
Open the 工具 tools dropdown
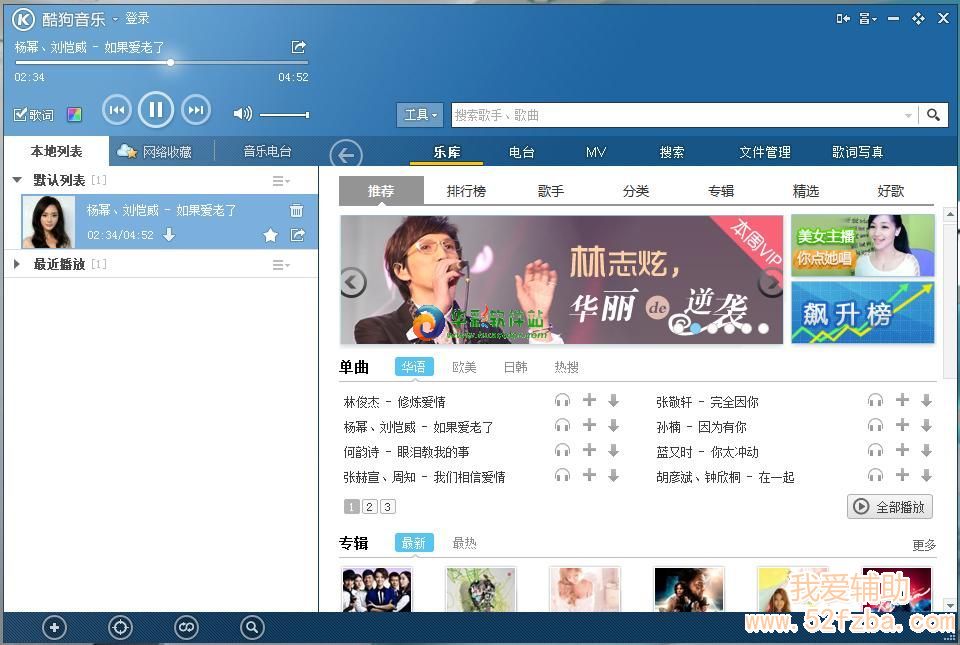tap(420, 114)
